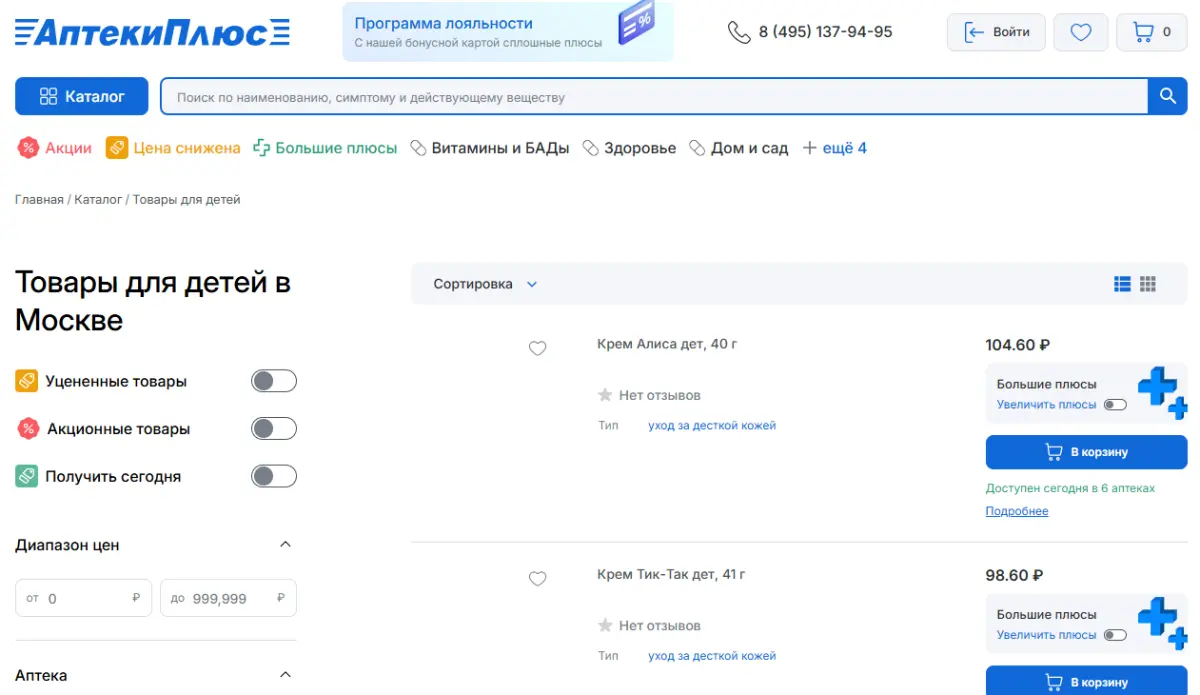Screen dimensions: 1200x695
Task: Open the Цена снижена category
Action: click(x=173, y=148)
